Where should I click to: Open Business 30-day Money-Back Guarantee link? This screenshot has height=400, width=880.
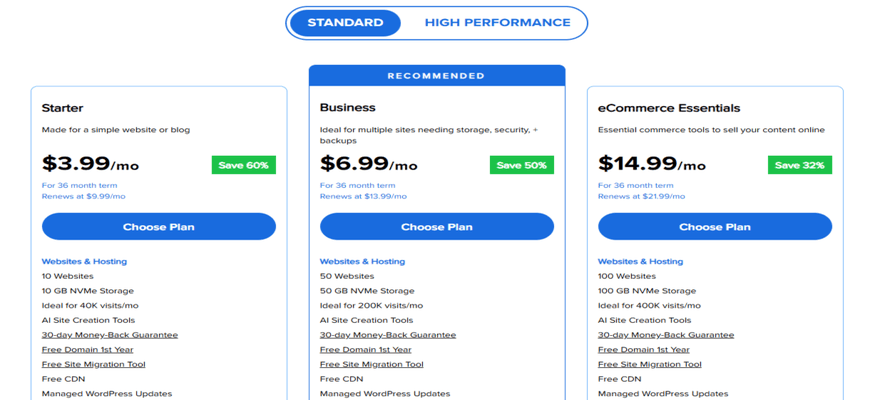(388, 335)
